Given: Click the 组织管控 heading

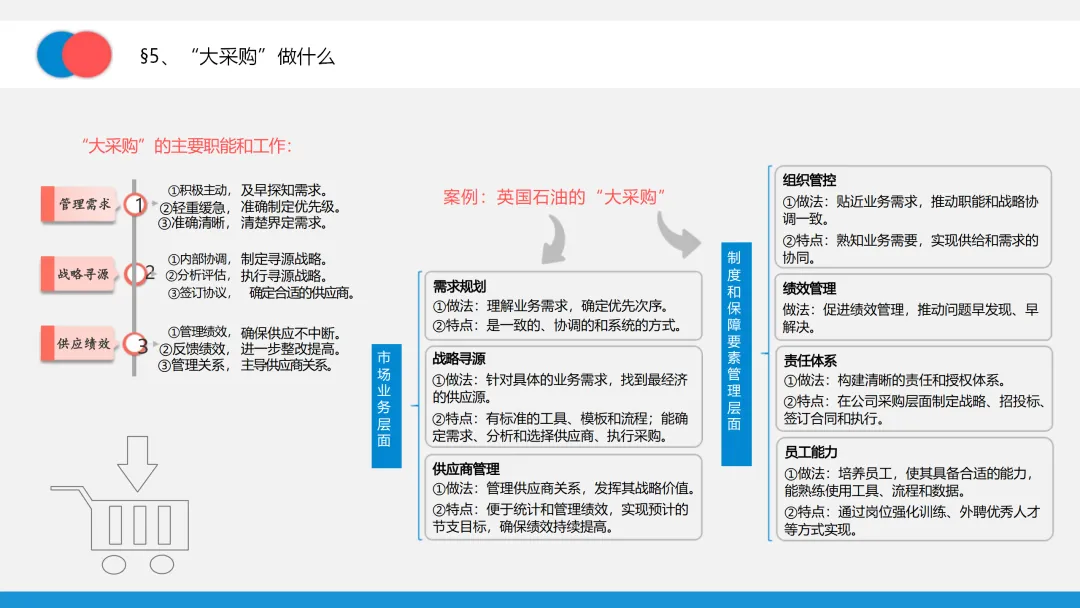Looking at the screenshot, I should (809, 180).
